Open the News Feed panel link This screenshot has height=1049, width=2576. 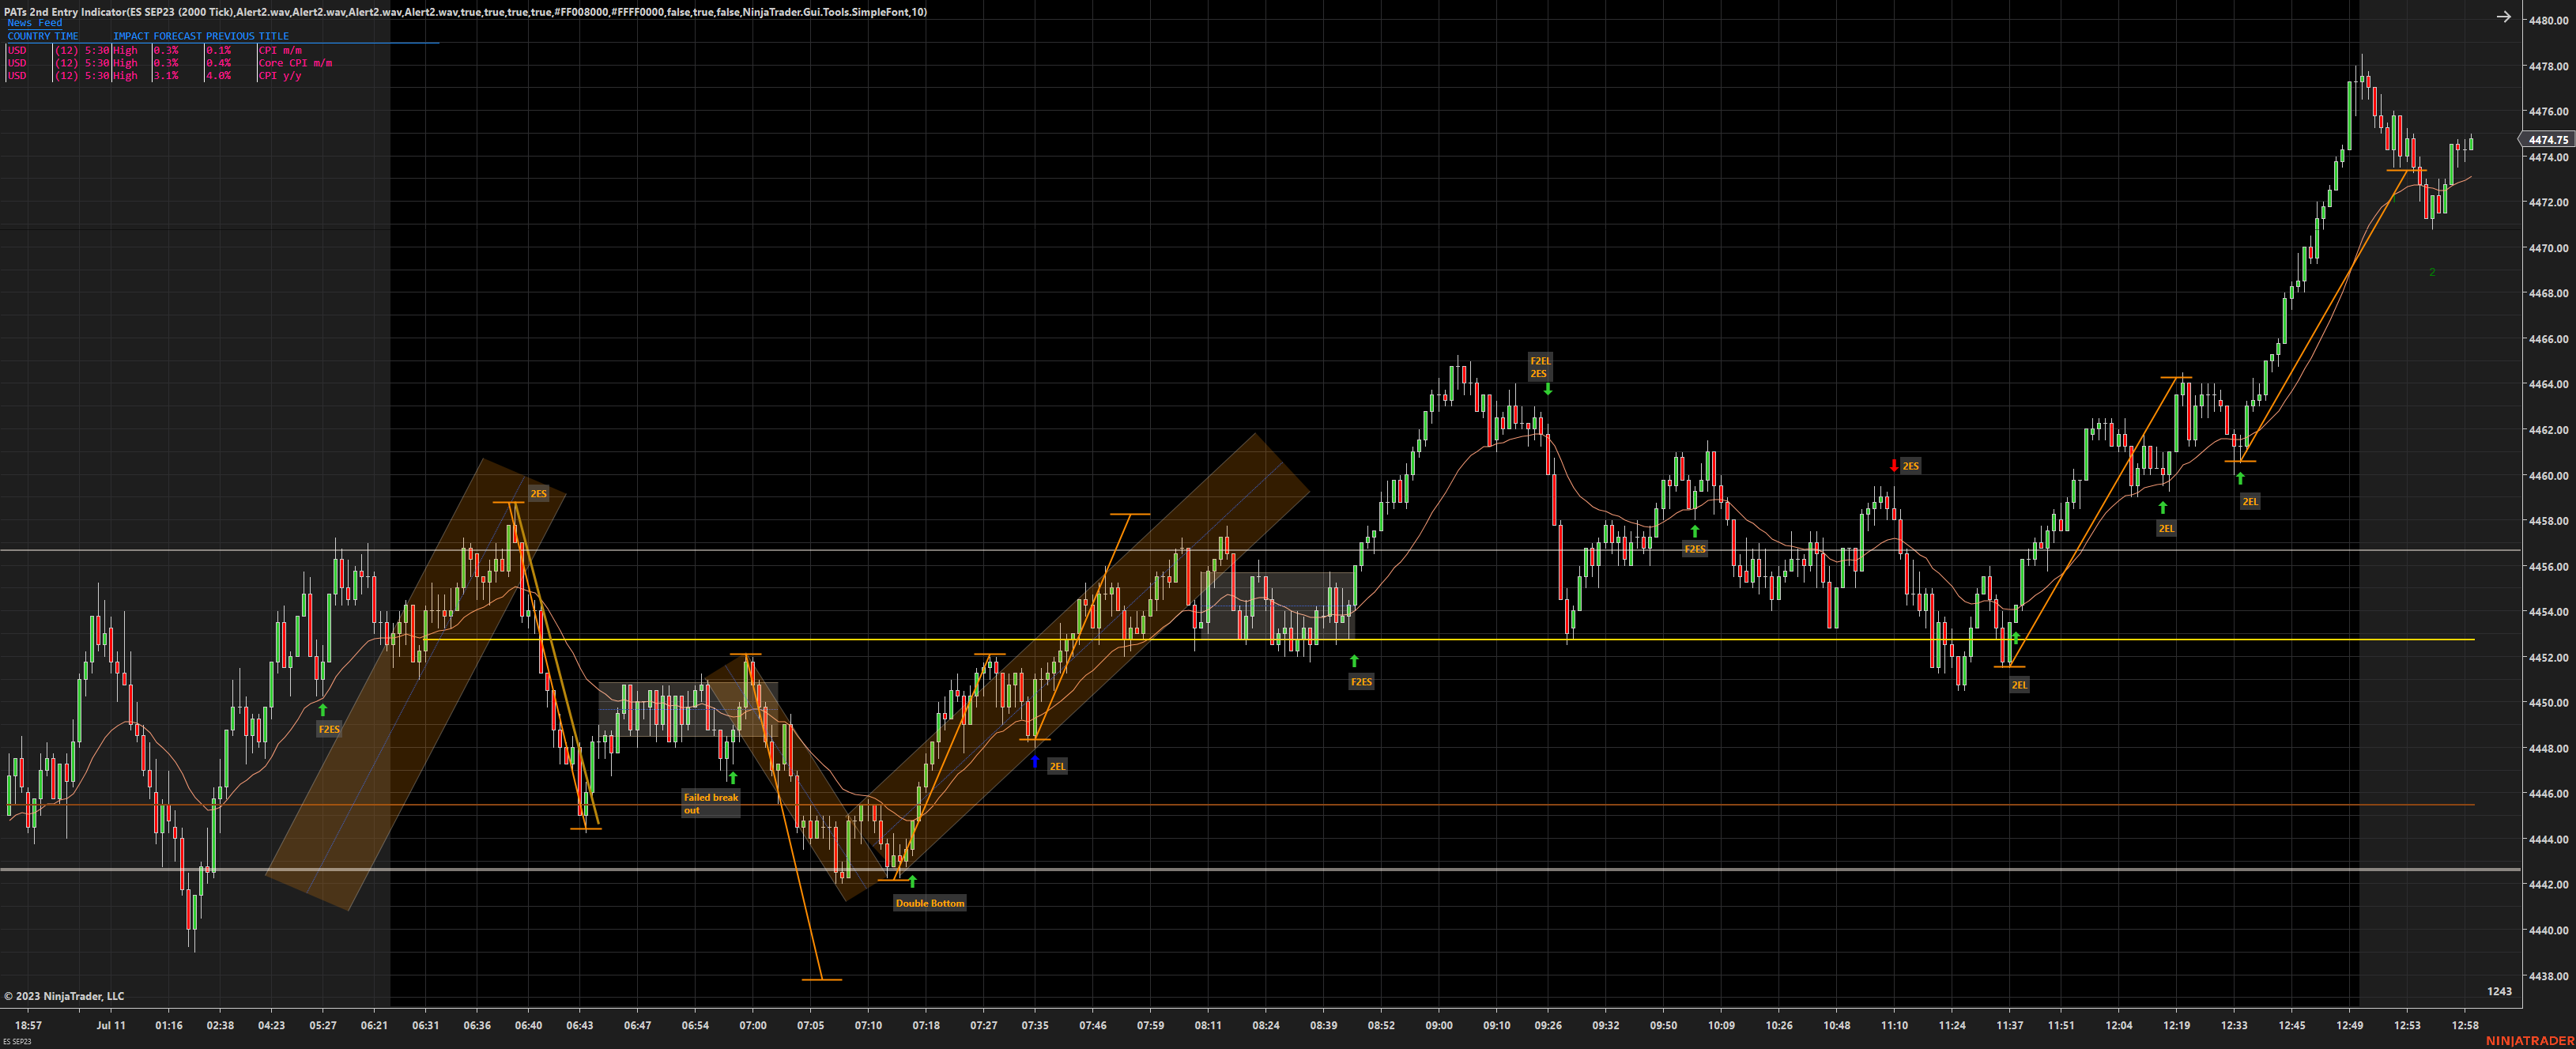point(33,22)
